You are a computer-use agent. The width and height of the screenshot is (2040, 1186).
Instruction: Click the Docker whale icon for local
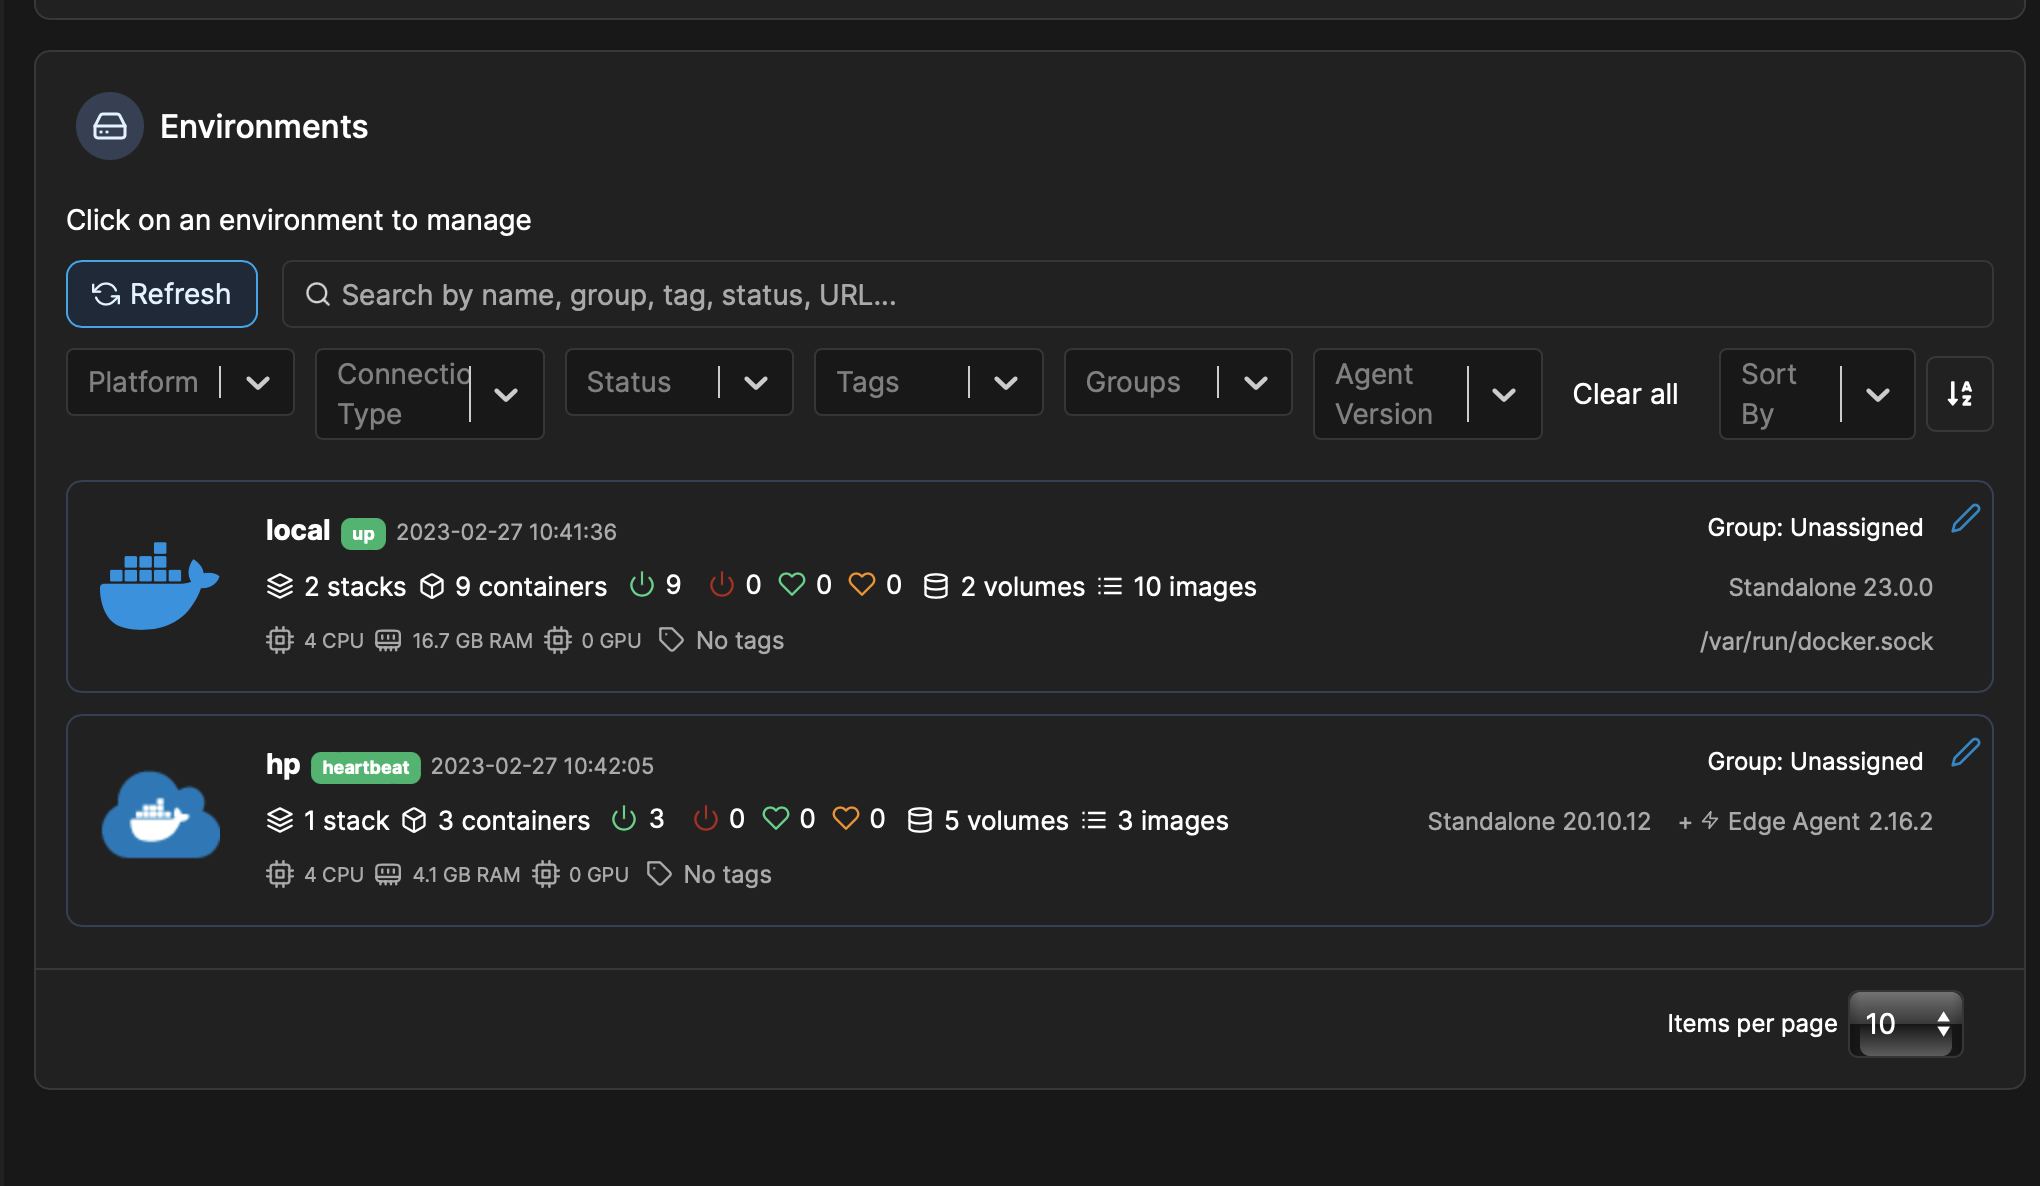160,586
